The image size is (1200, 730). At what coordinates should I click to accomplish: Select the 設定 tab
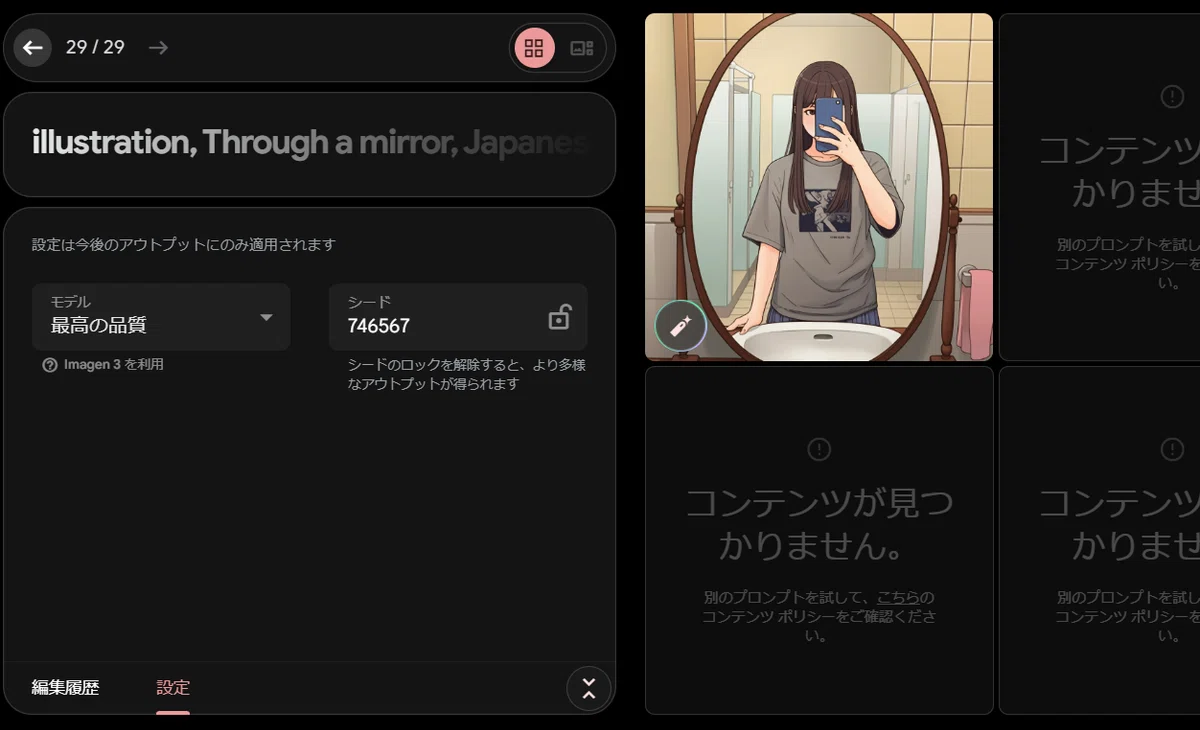[173, 687]
